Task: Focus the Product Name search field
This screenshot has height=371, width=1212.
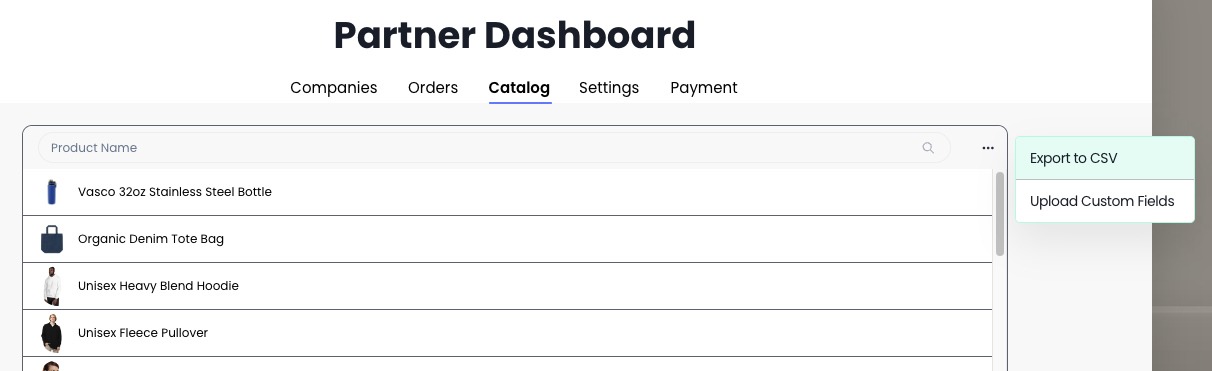Action: 494,148
